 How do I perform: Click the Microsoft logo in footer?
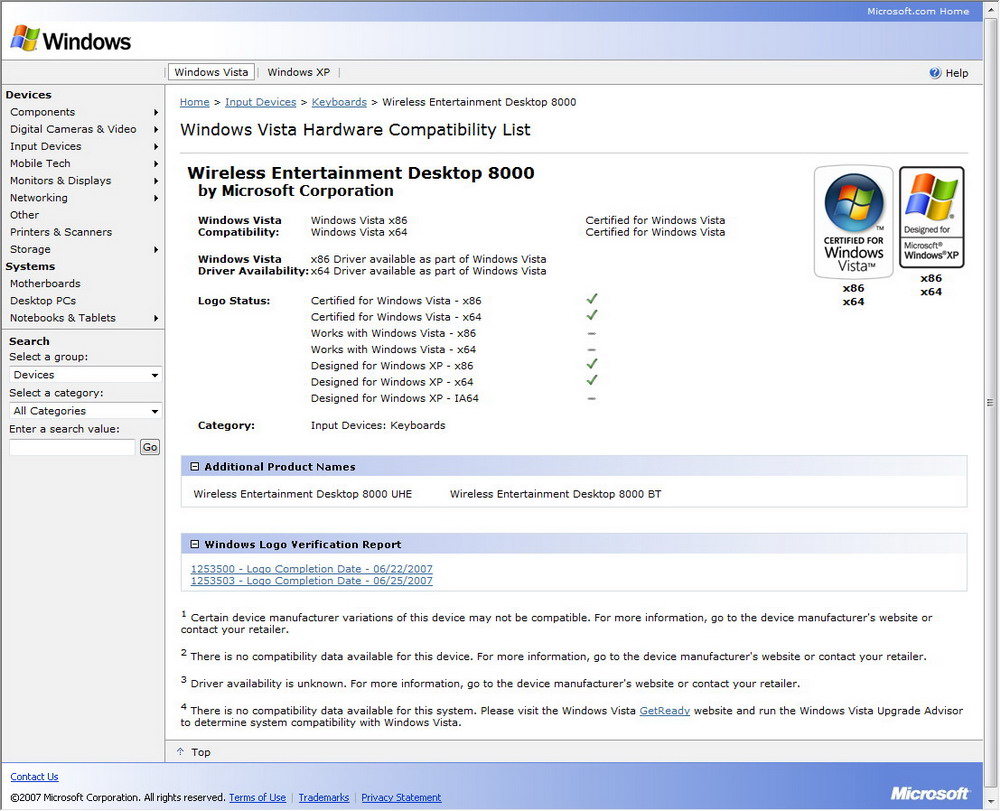click(x=930, y=793)
